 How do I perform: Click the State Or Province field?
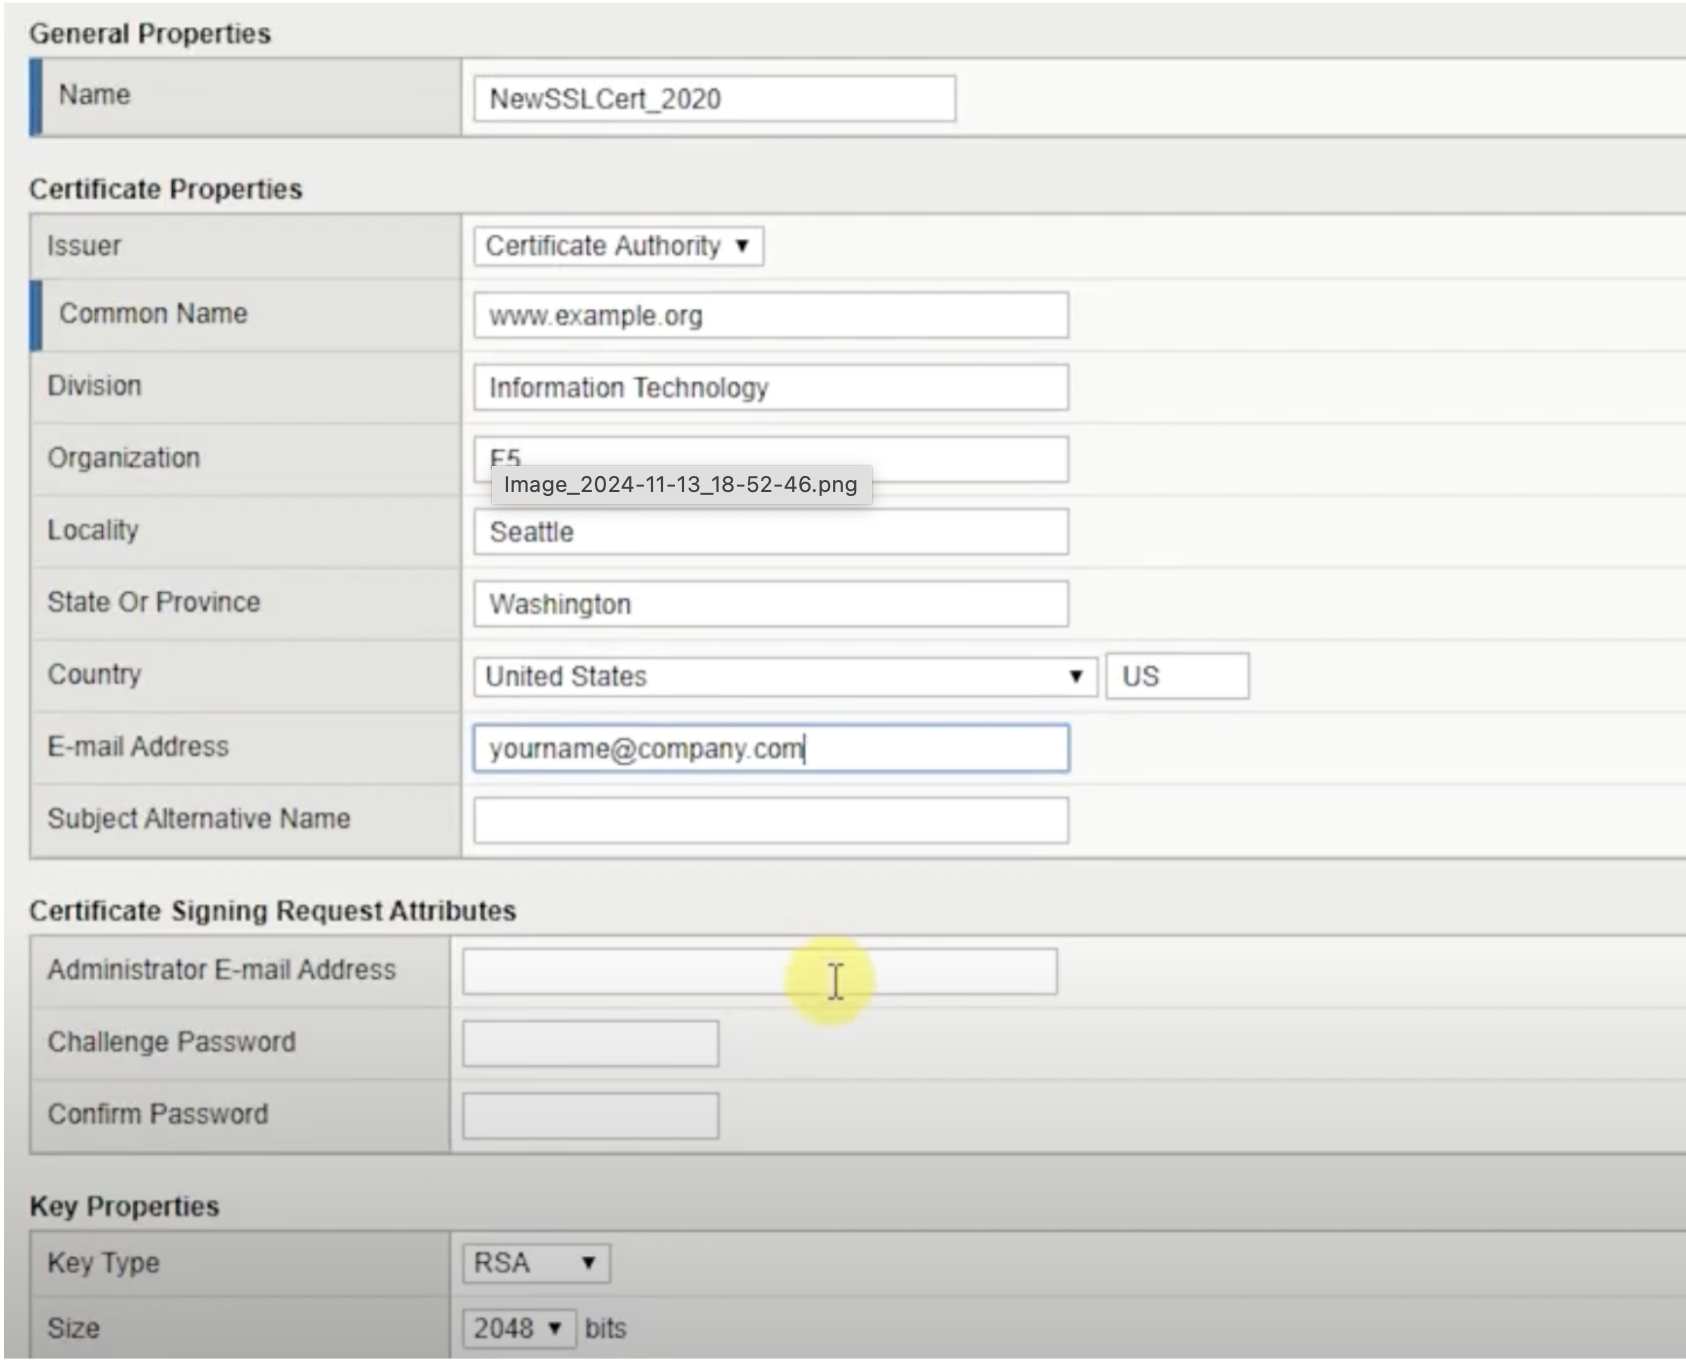[770, 604]
